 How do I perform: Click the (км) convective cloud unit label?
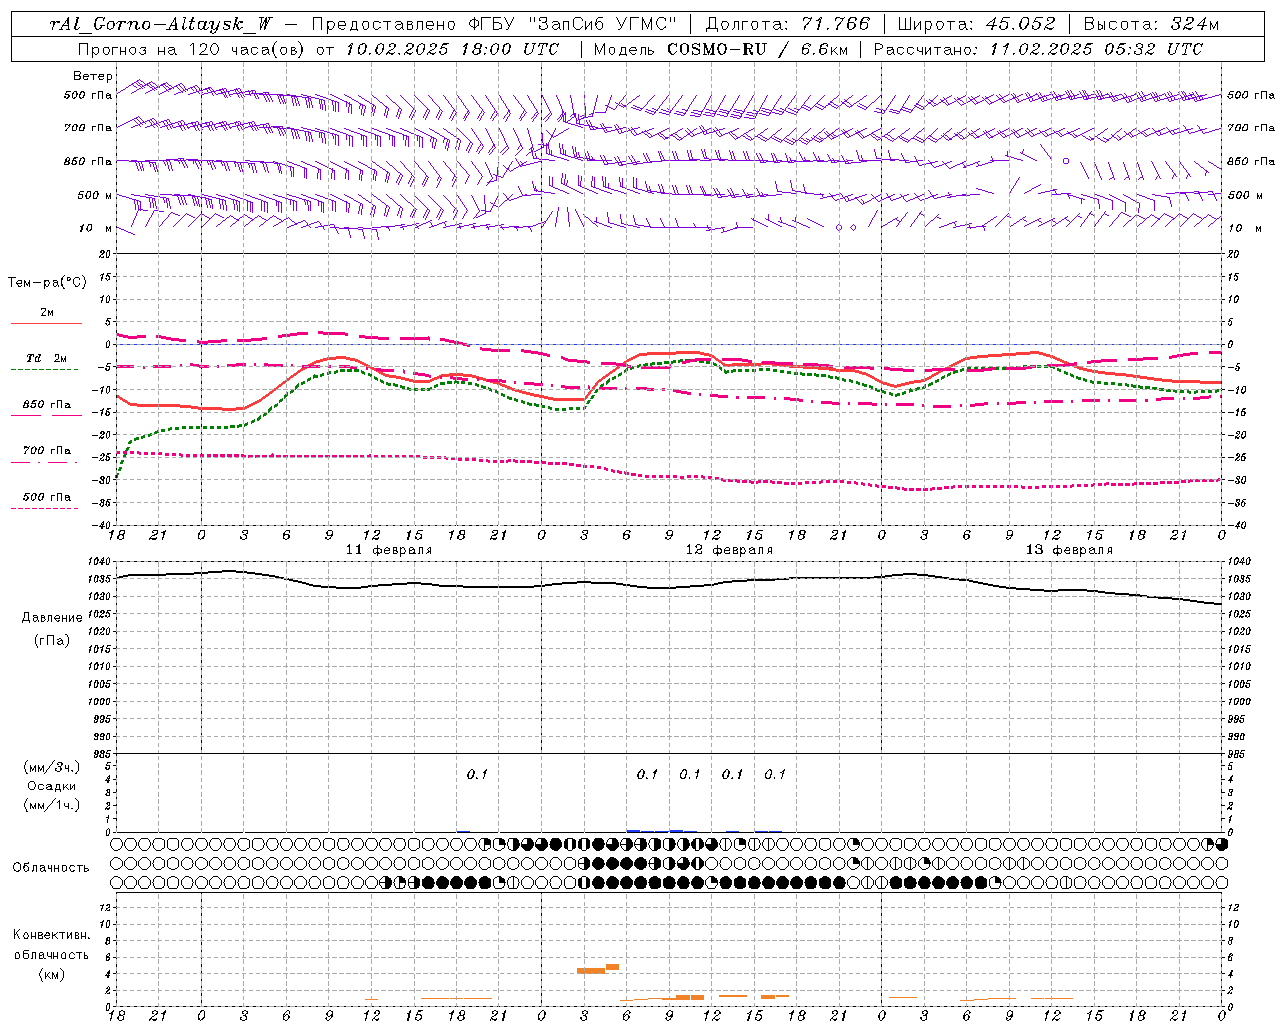tap(52, 974)
